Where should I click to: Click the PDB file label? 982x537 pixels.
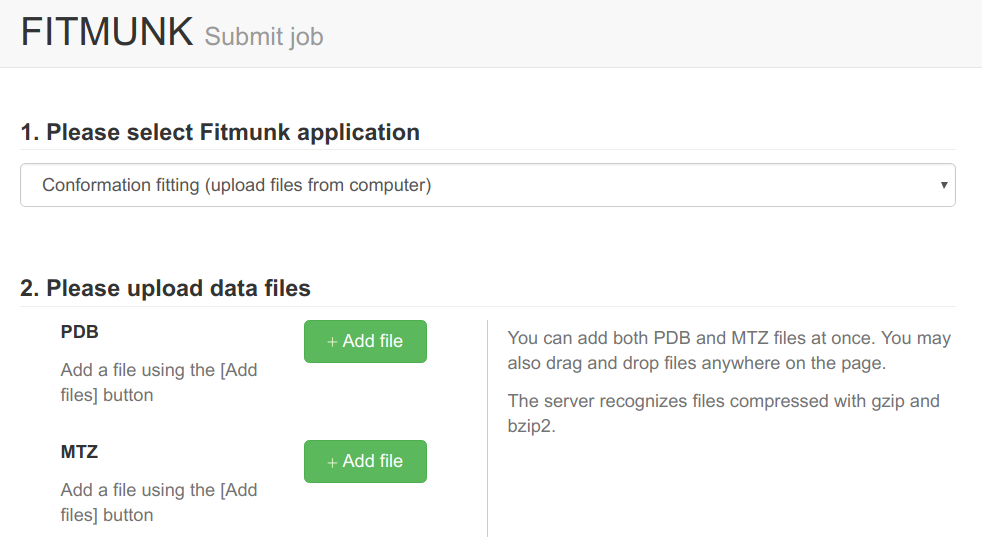[x=80, y=332]
